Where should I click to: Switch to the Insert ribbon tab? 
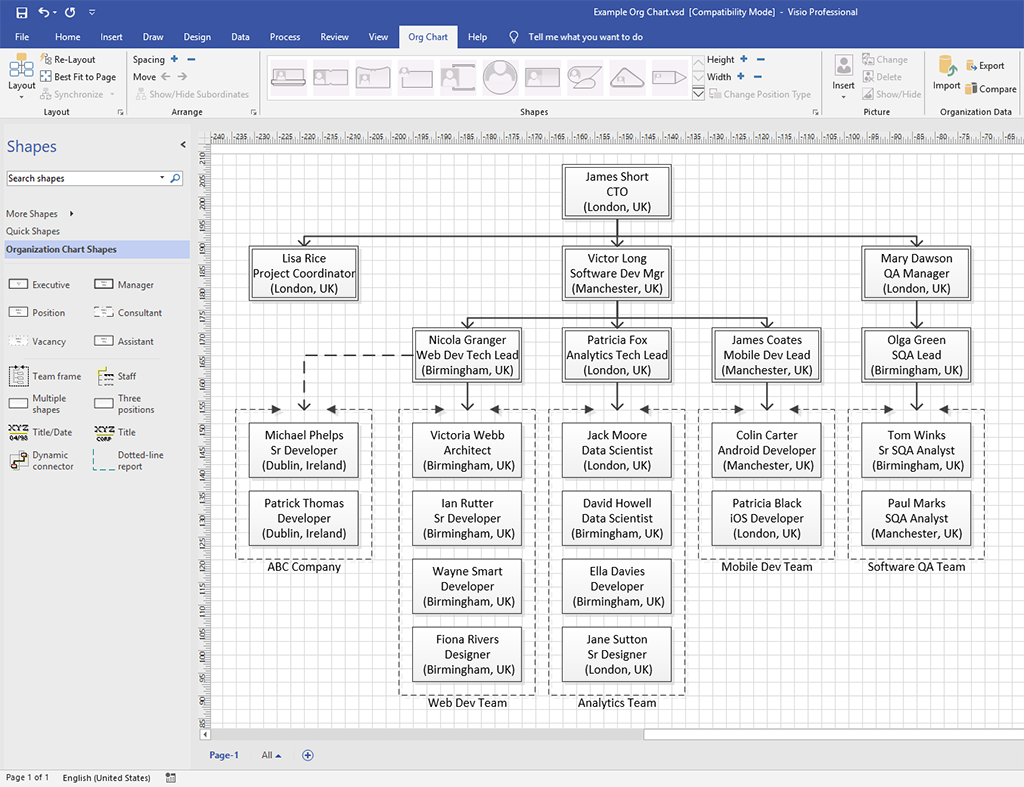click(111, 37)
